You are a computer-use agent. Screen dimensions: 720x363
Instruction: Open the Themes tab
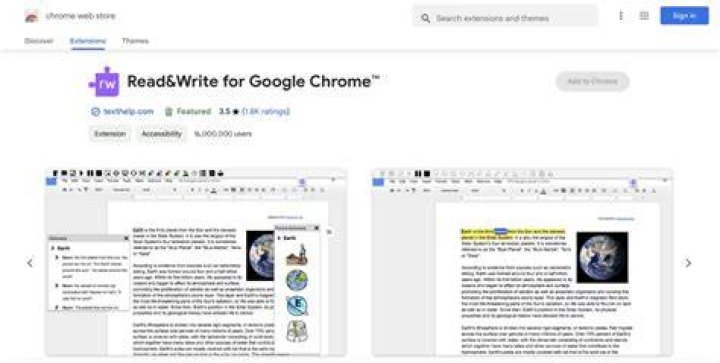[135, 41]
